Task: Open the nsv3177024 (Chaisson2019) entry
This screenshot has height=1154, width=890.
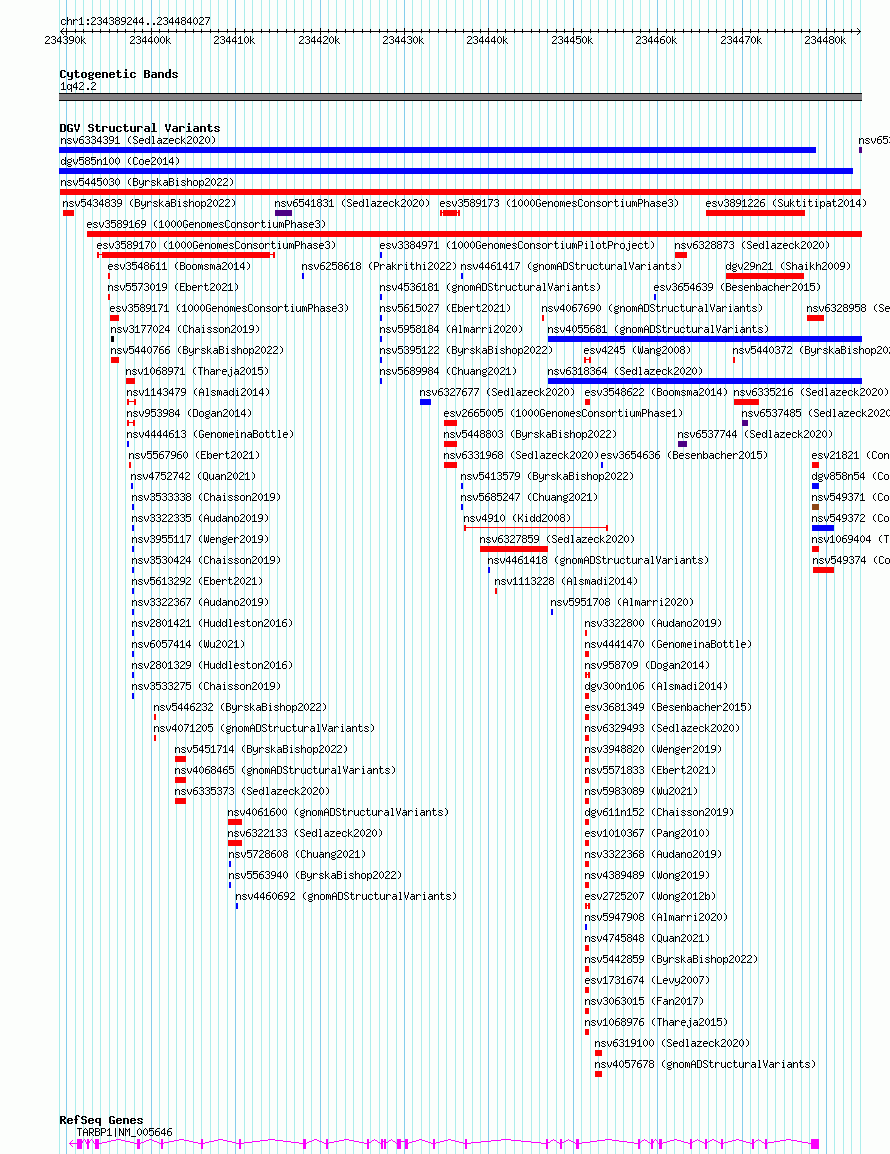Action: click(x=186, y=329)
